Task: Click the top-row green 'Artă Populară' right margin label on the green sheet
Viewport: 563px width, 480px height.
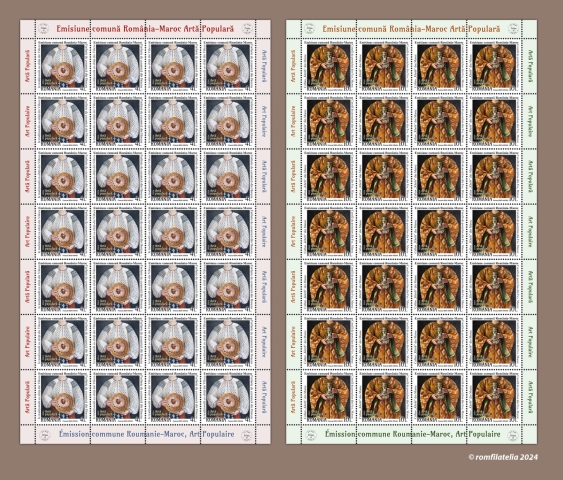Action: pos(530,66)
